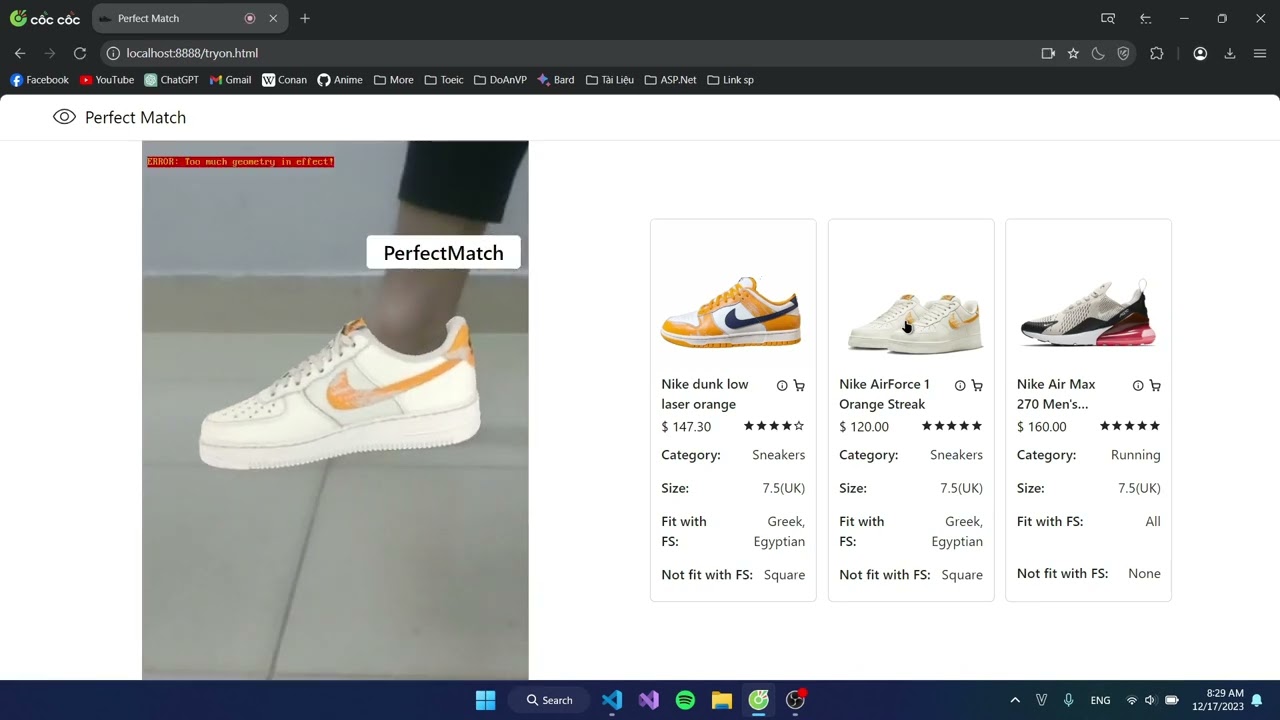The width and height of the screenshot is (1280, 720).
Task: Click the red ERROR geometry message
Action: click(240, 161)
